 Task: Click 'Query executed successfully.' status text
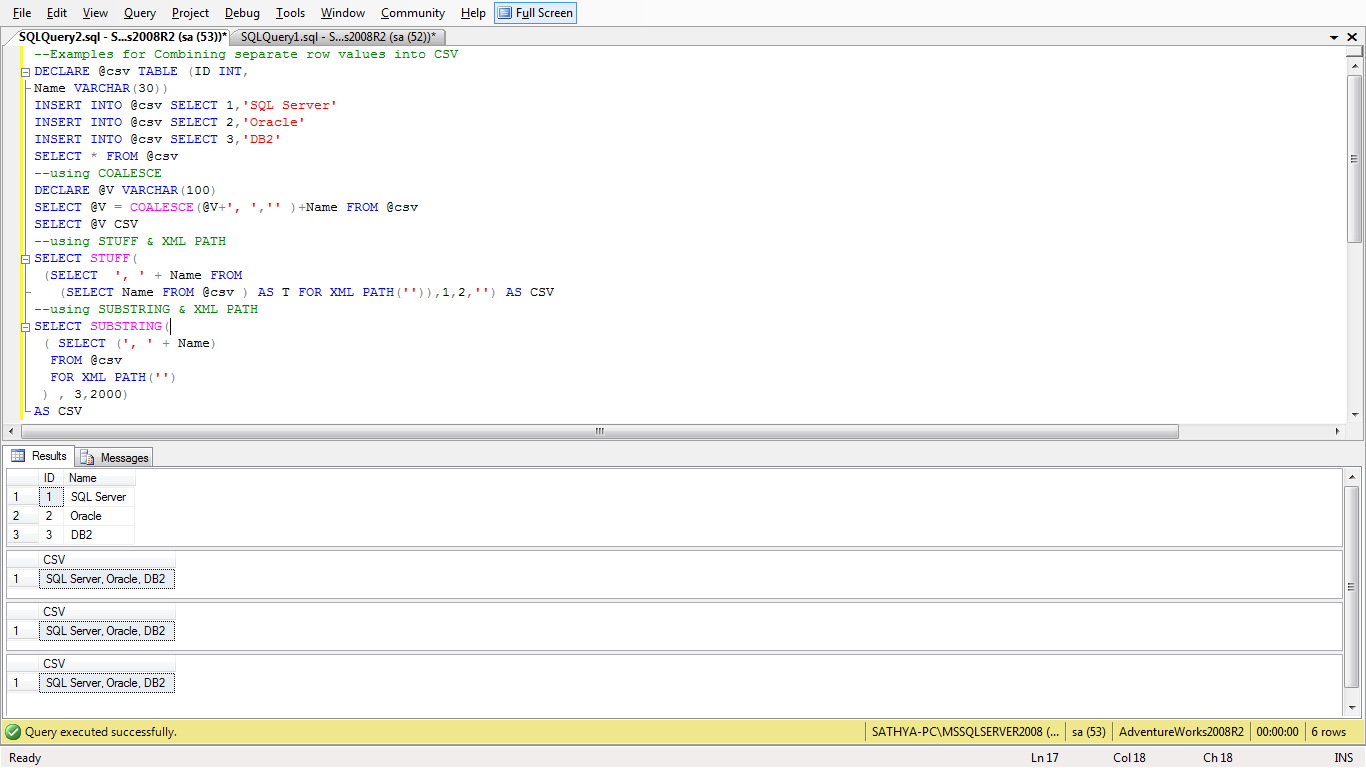tap(101, 732)
